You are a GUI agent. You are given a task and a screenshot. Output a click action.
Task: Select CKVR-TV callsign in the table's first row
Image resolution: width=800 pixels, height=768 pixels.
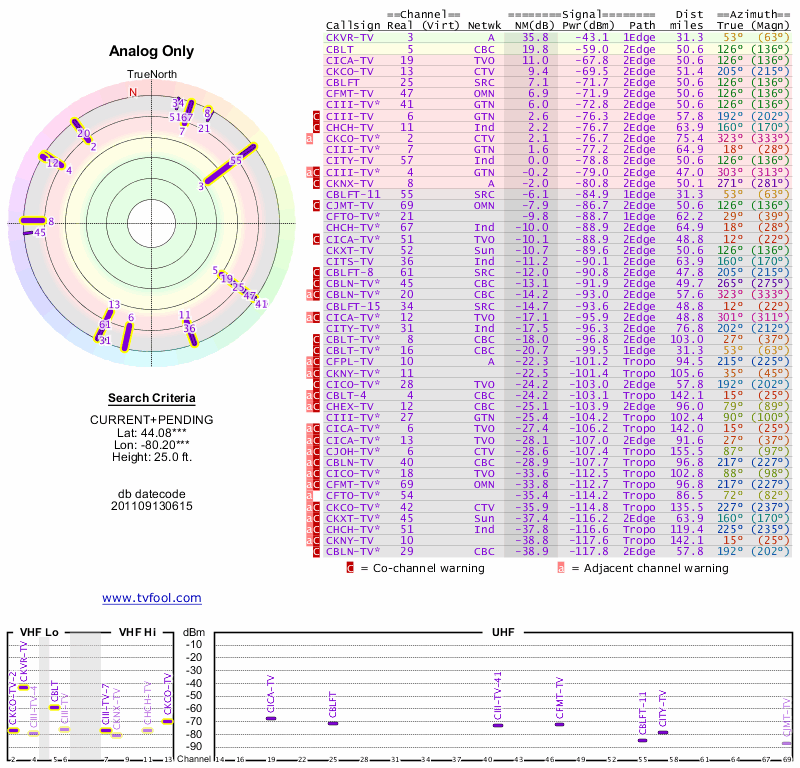coord(351,37)
